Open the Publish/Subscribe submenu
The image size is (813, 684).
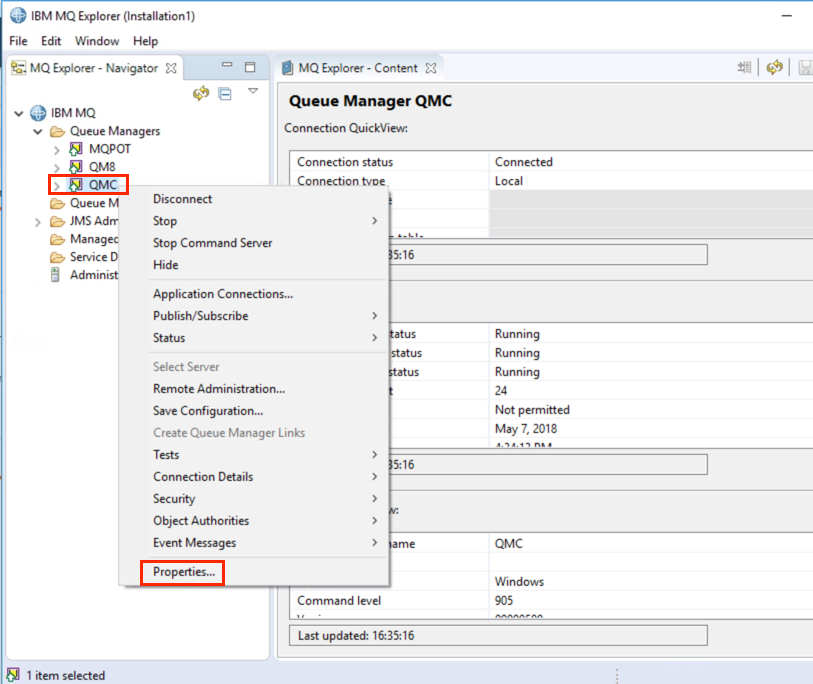[x=254, y=316]
